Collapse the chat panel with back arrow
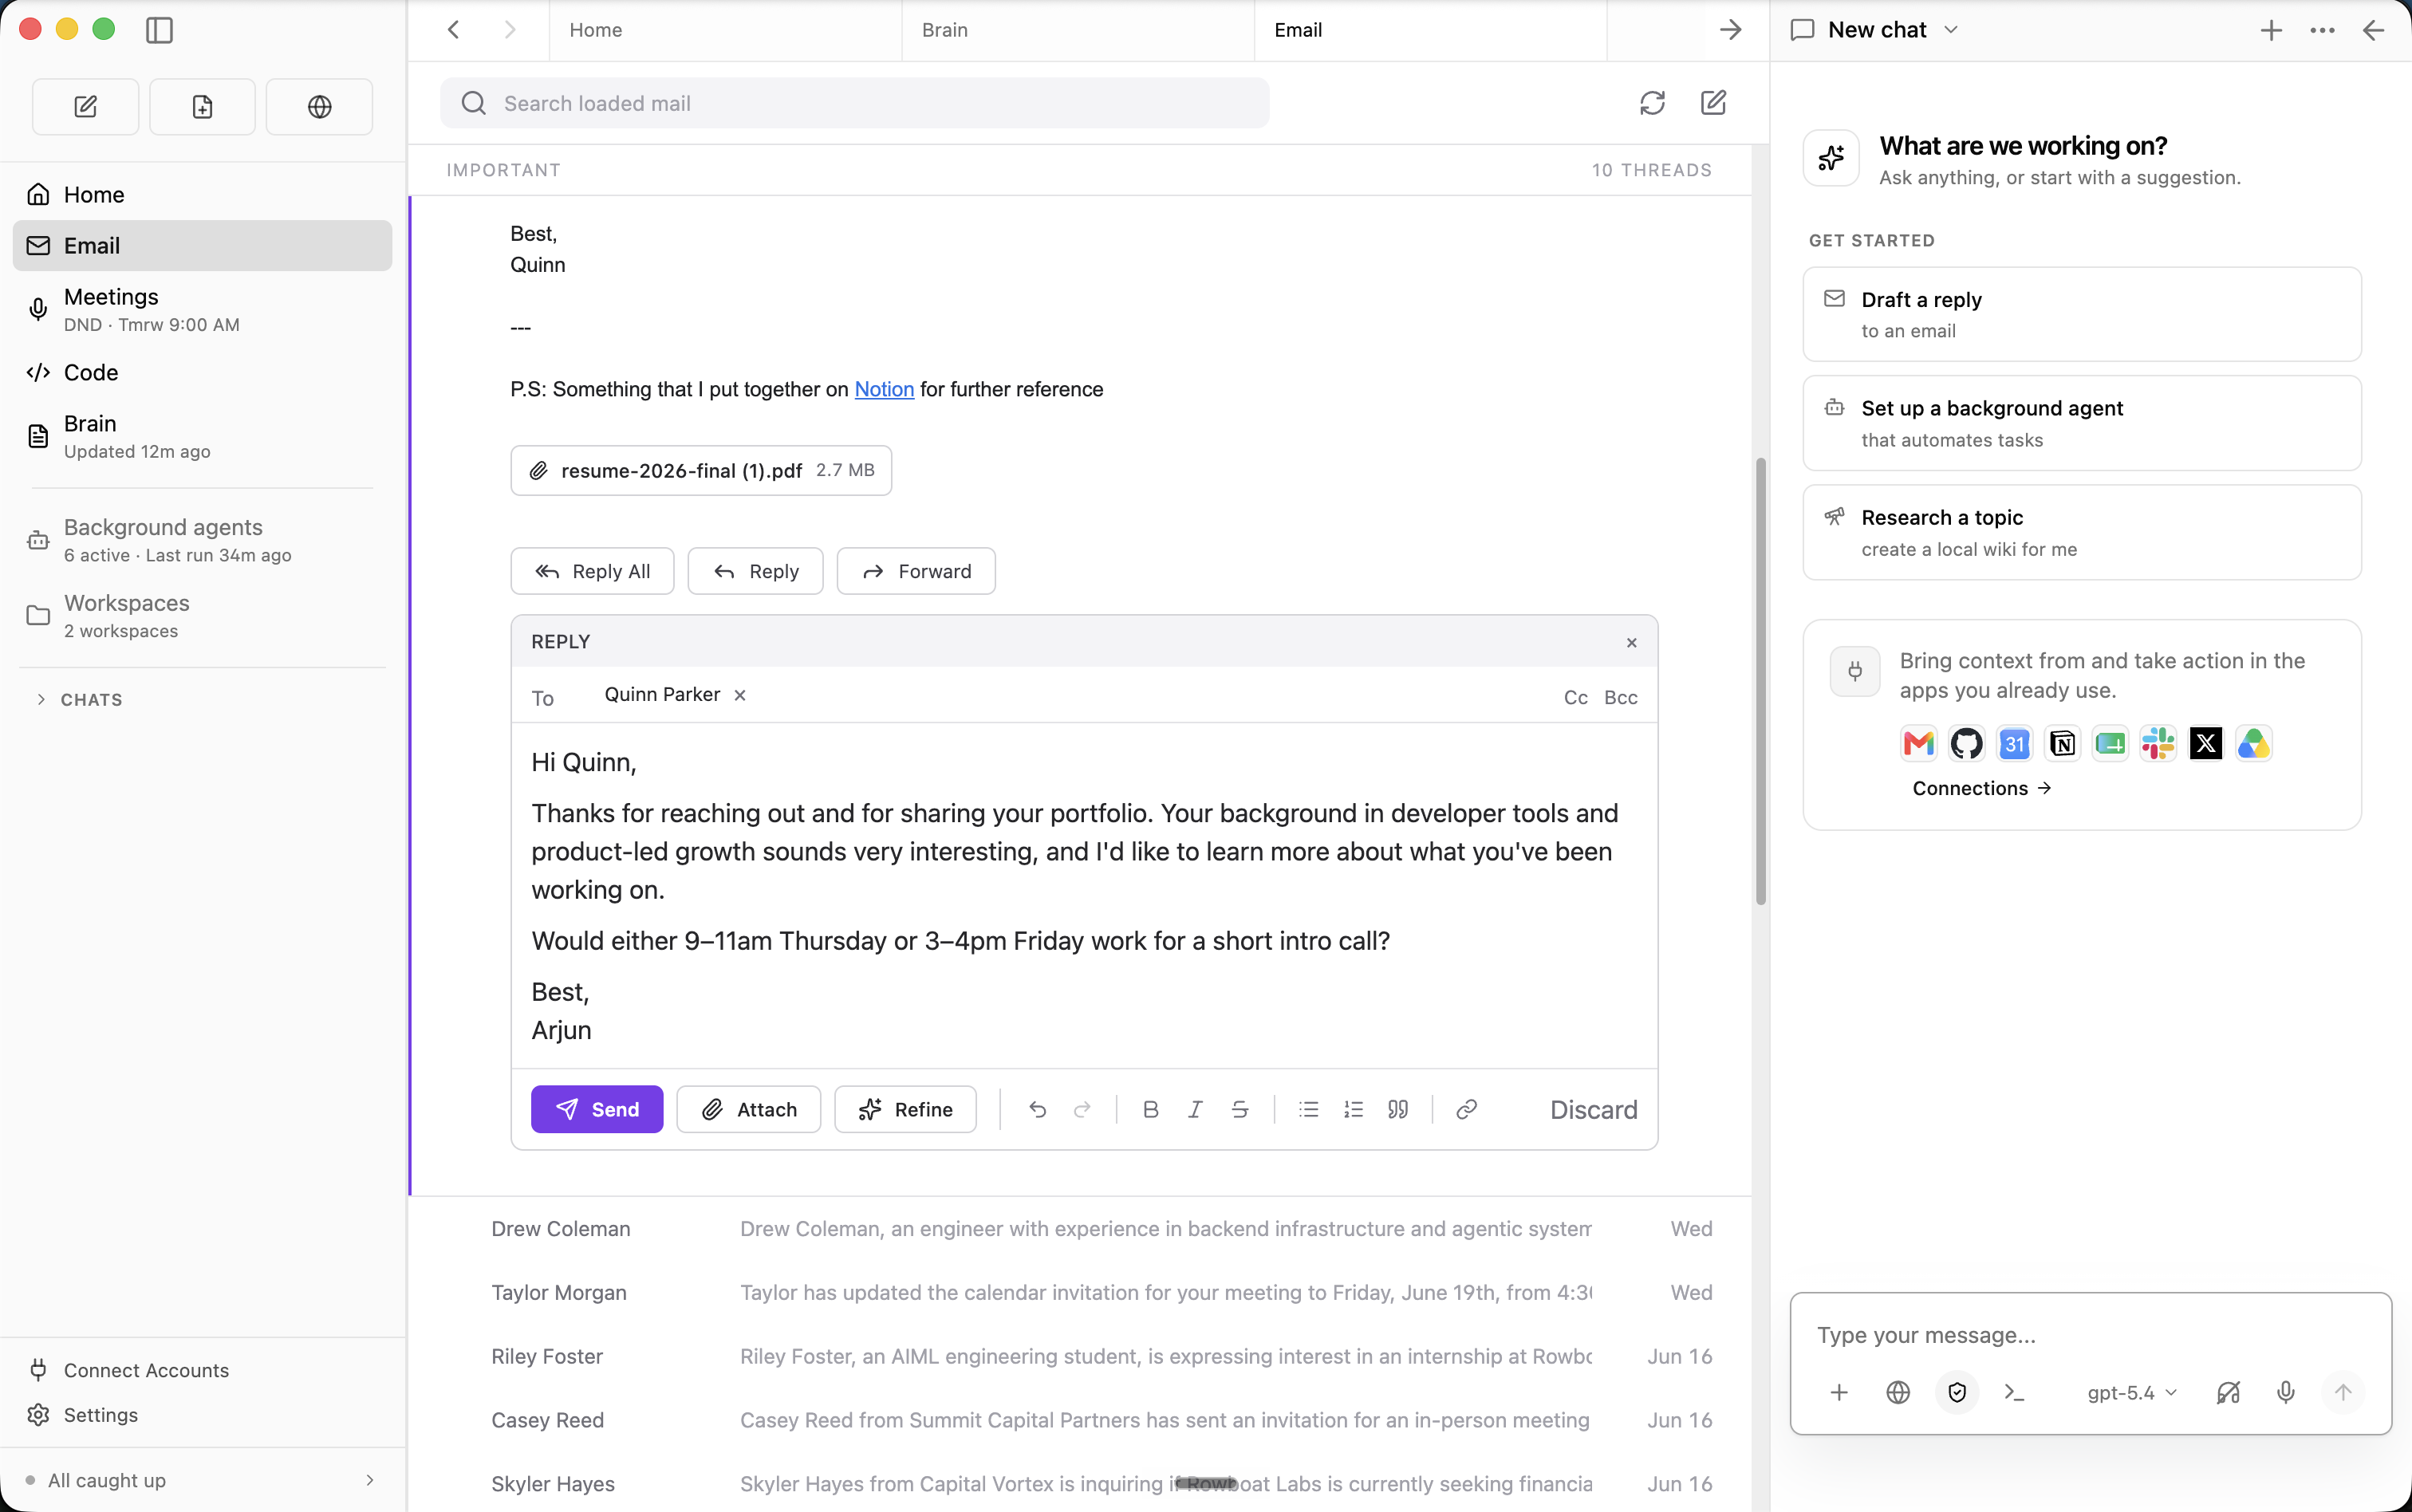 coord(2373,30)
